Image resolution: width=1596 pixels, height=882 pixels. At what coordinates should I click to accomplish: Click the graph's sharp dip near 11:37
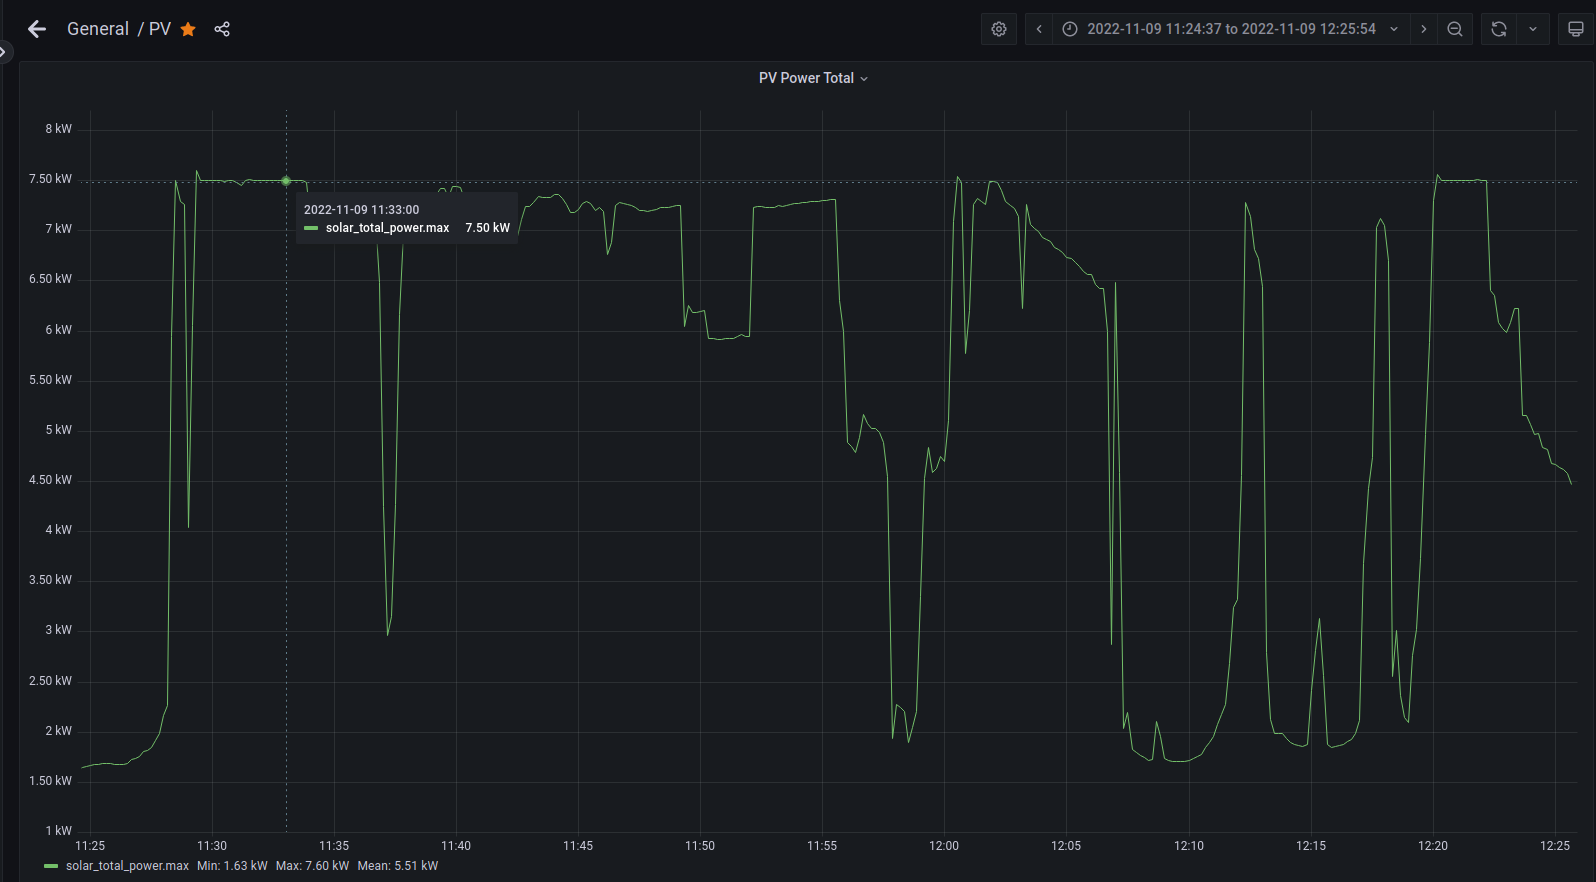click(x=388, y=633)
